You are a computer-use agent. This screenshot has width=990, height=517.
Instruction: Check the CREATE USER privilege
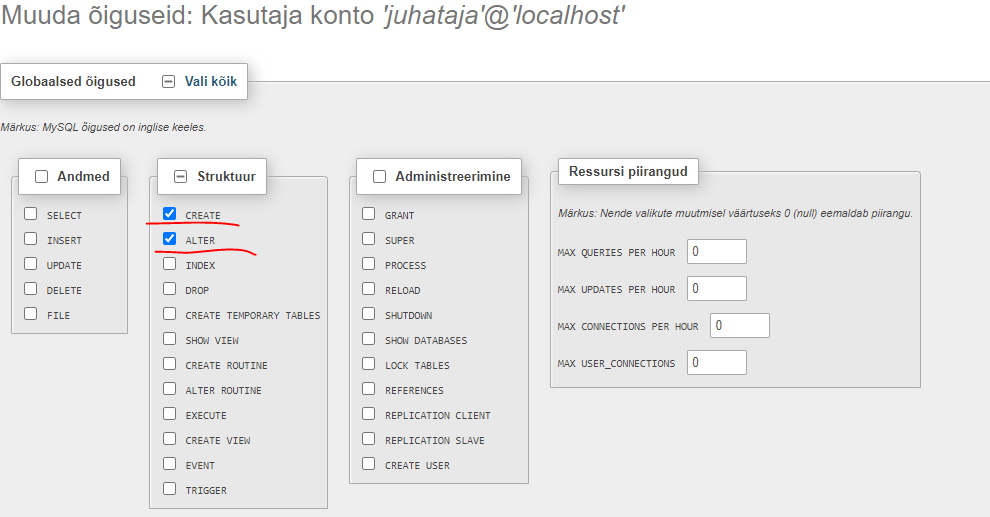tap(369, 464)
